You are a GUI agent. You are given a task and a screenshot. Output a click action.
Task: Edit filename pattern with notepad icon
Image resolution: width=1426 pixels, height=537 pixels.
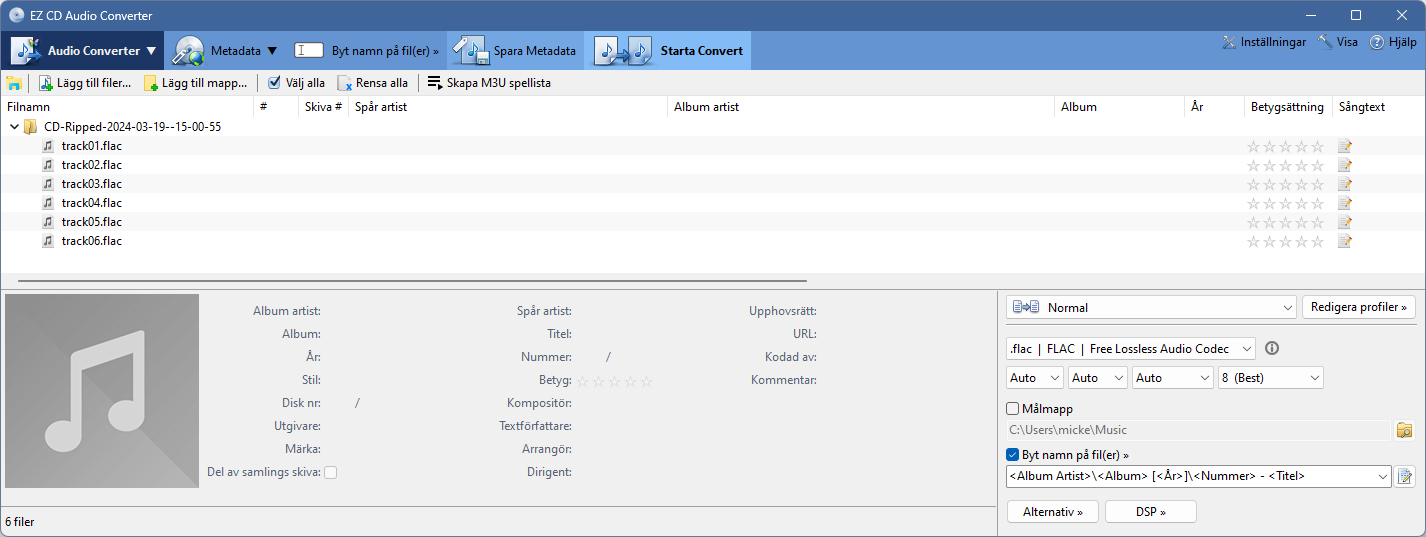(1405, 476)
